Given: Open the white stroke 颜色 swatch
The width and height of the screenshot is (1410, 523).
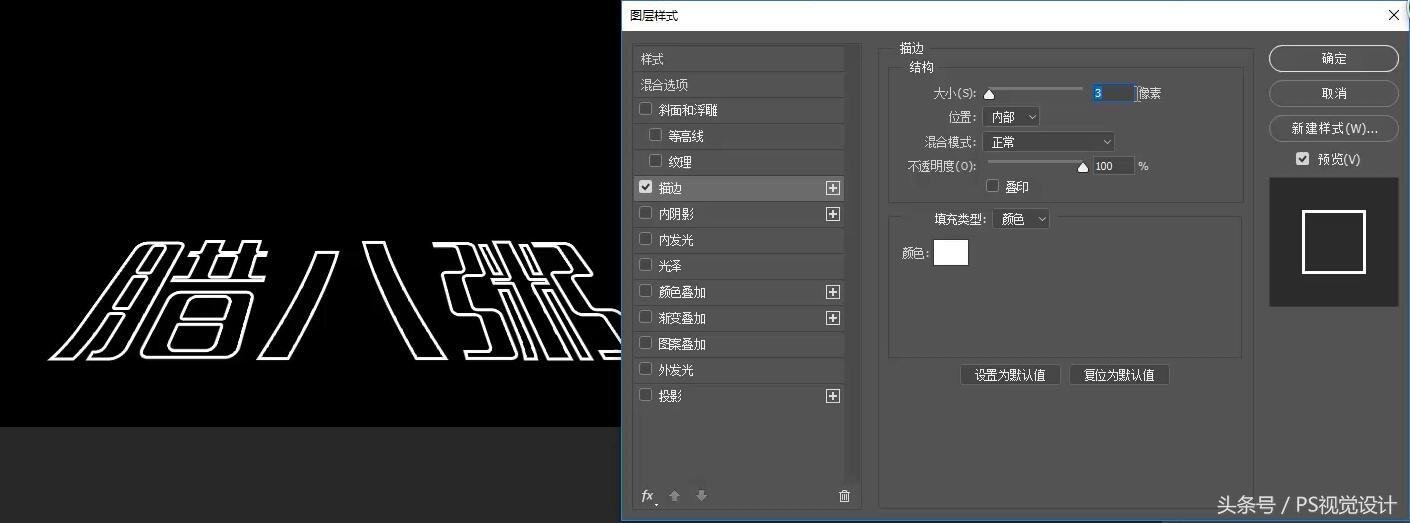Looking at the screenshot, I should pos(951,253).
